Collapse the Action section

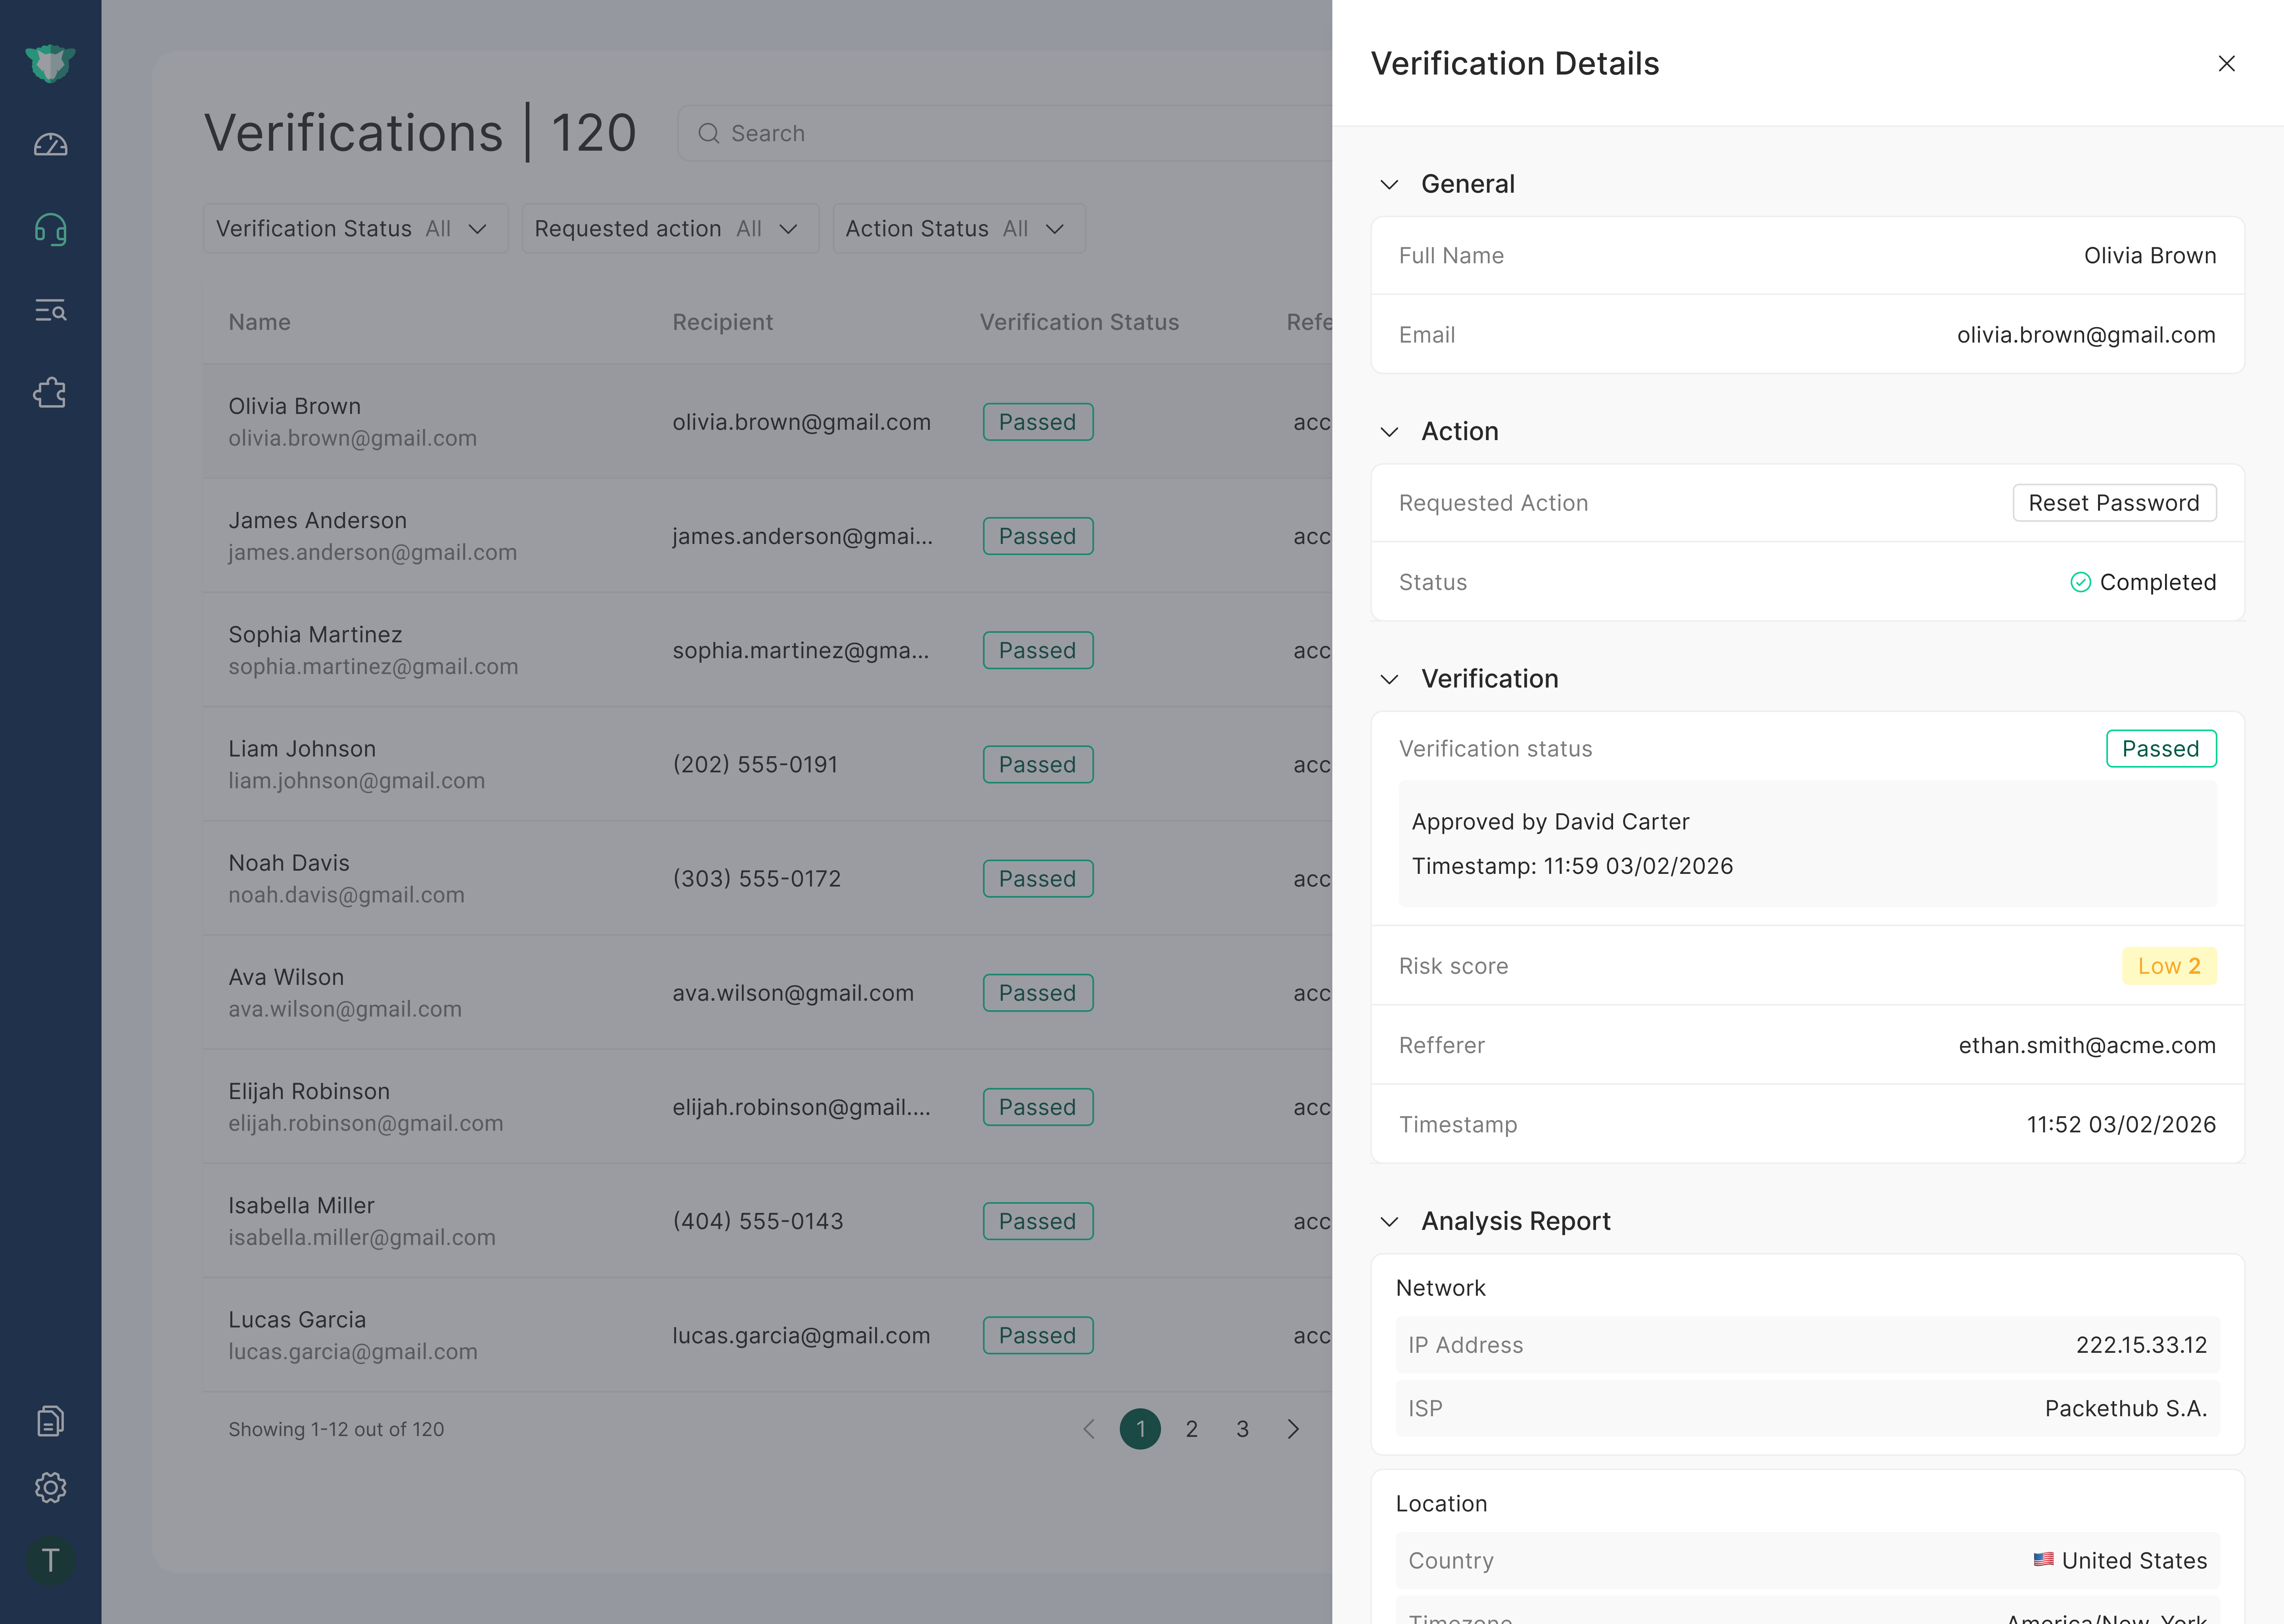click(1389, 432)
